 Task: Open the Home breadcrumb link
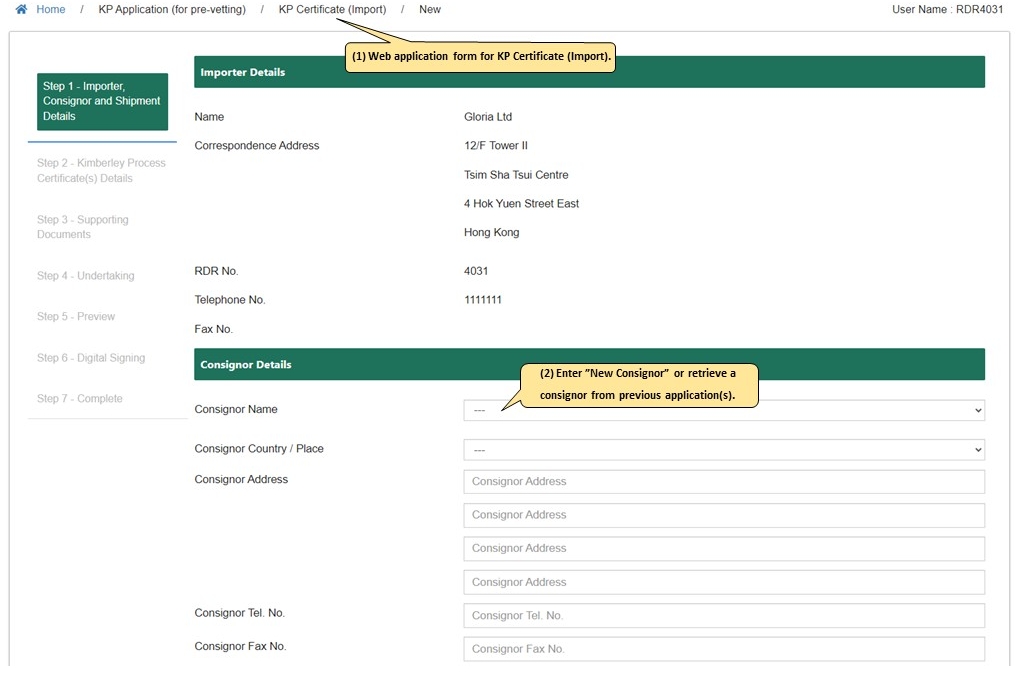[x=51, y=9]
